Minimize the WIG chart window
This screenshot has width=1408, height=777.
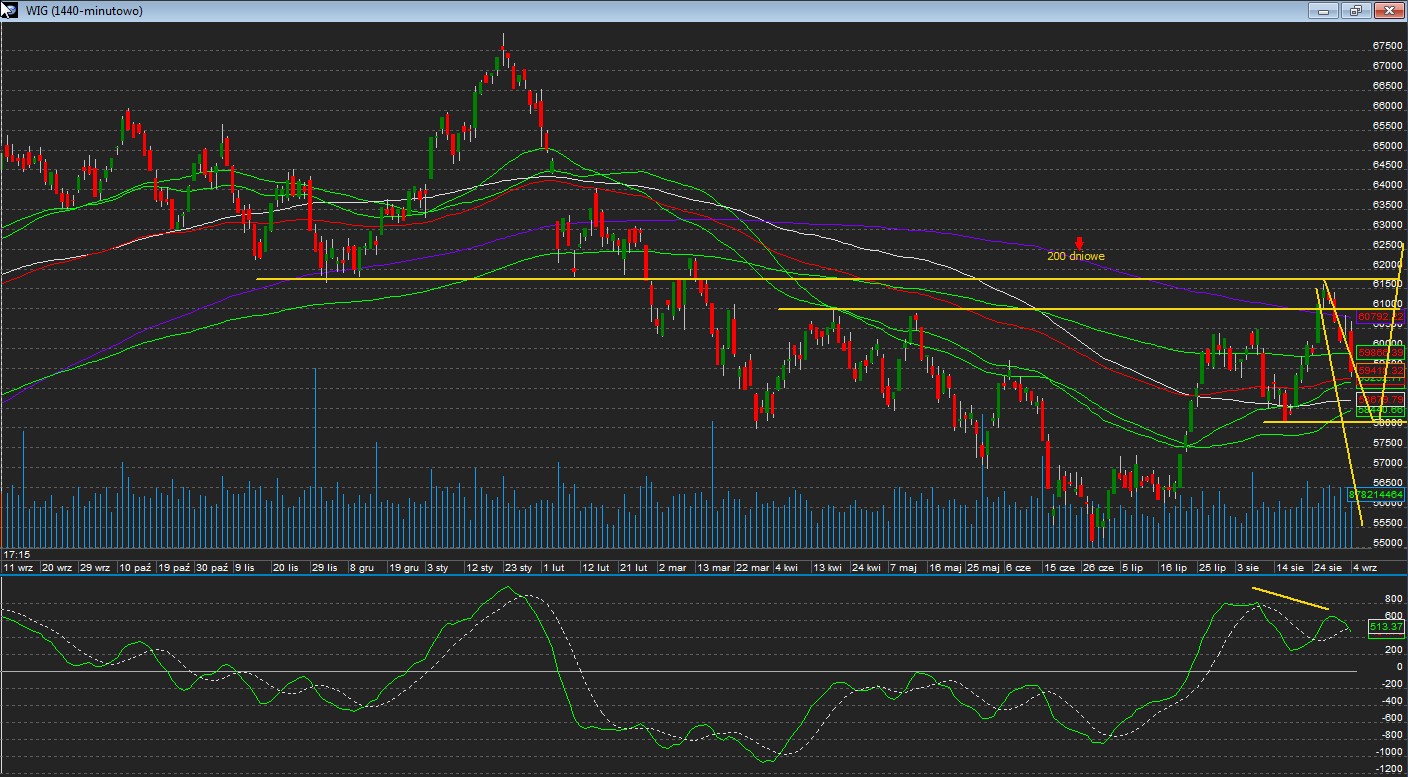[1323, 10]
